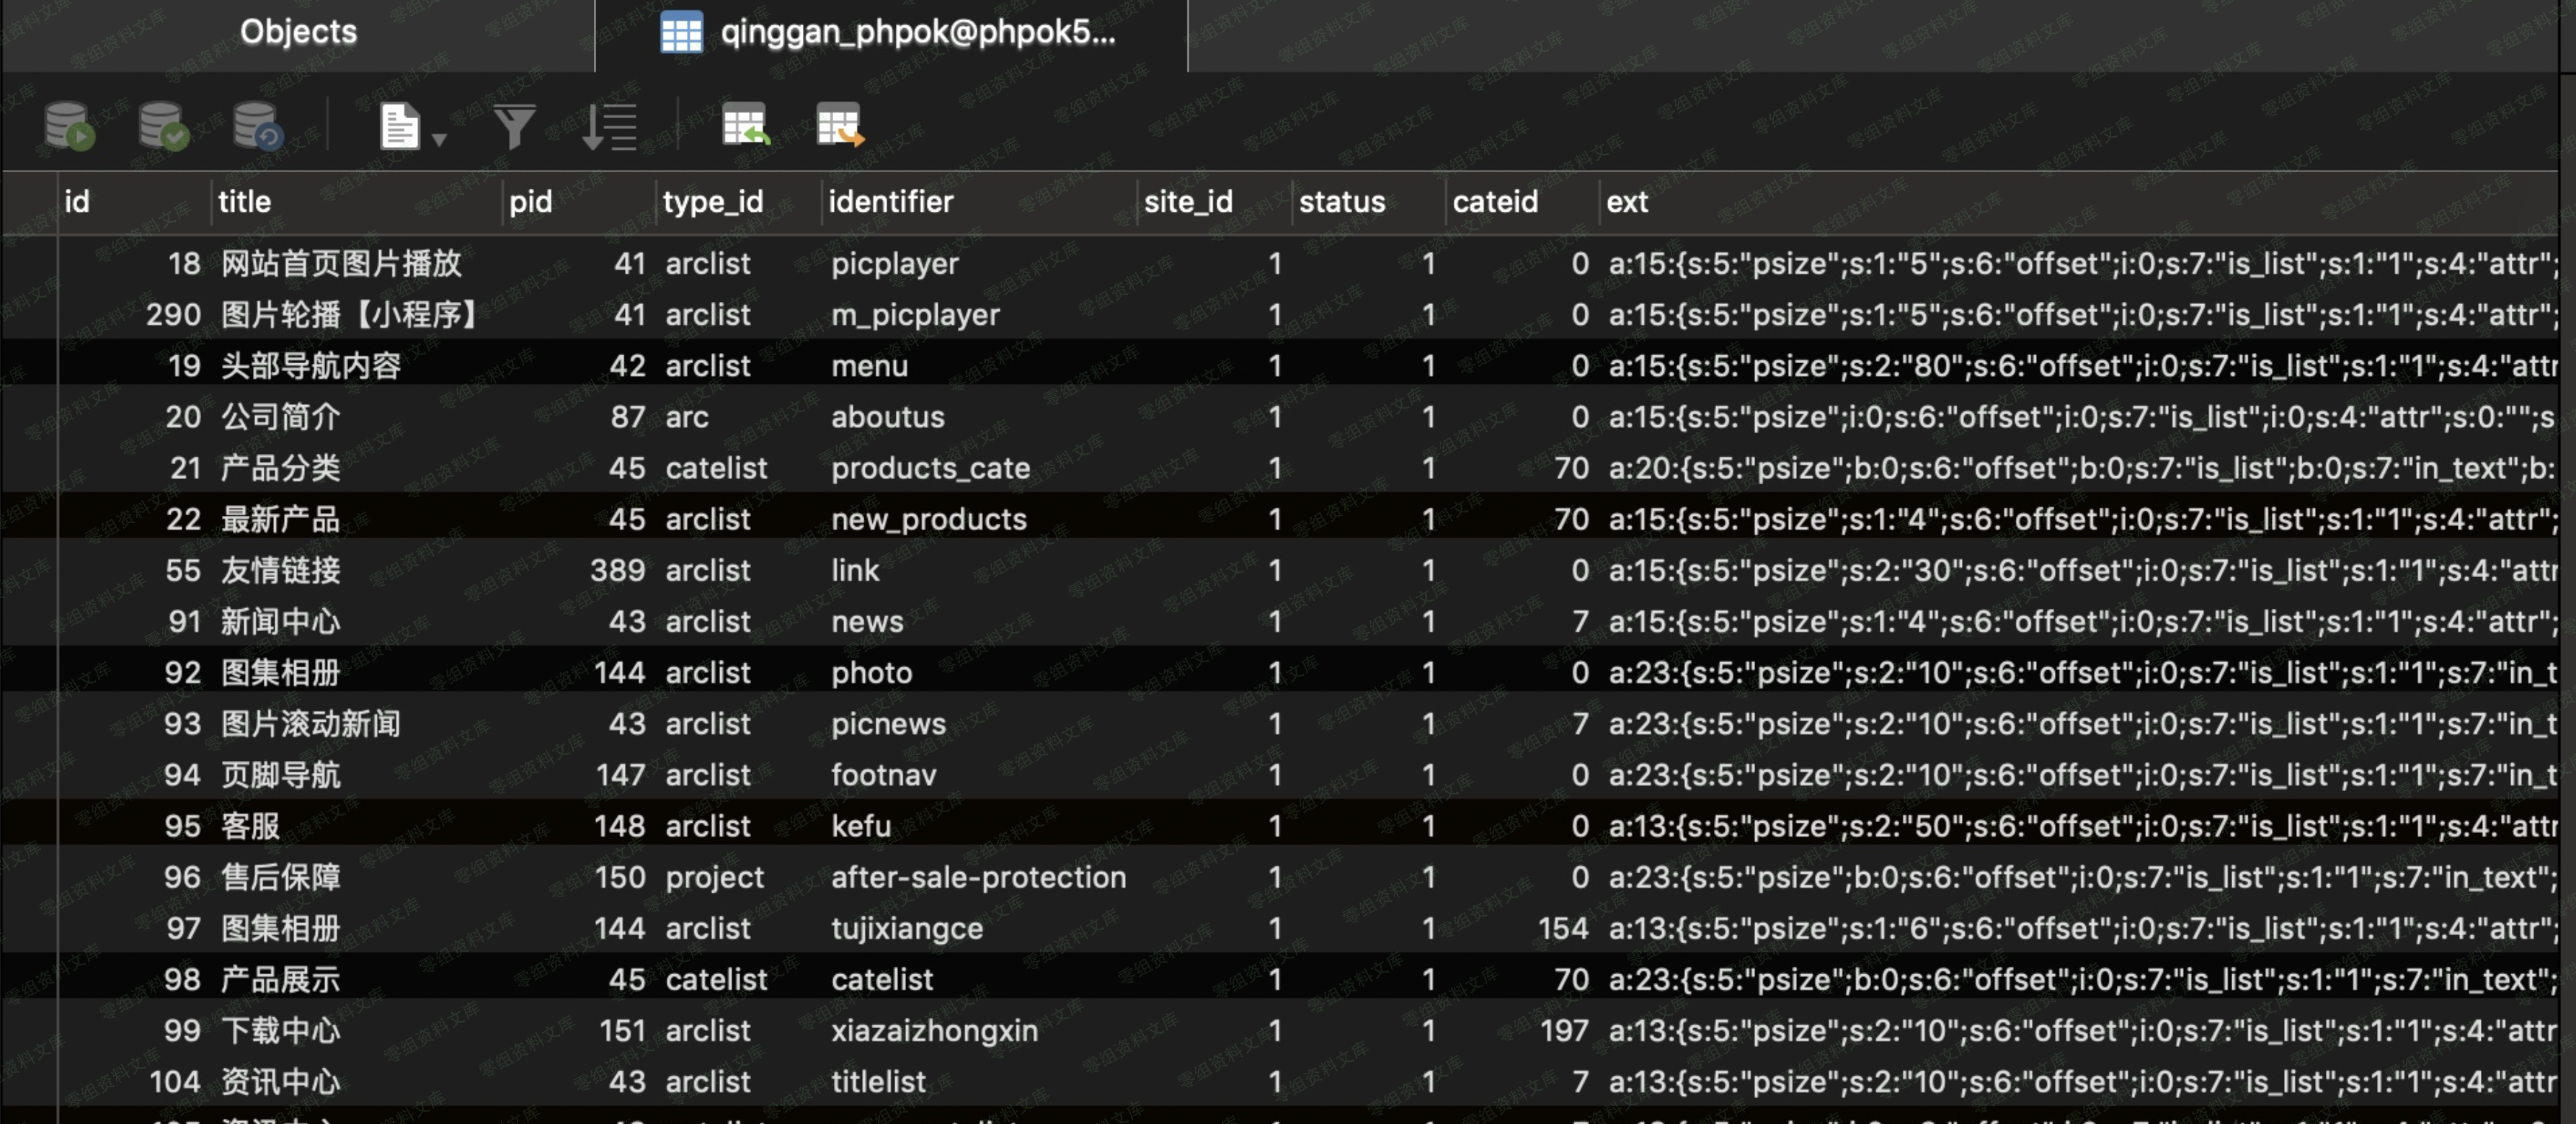Select the qinggan_phpok@phpok5 table tab
Viewport: 2576px width, 1124px height.
917,33
